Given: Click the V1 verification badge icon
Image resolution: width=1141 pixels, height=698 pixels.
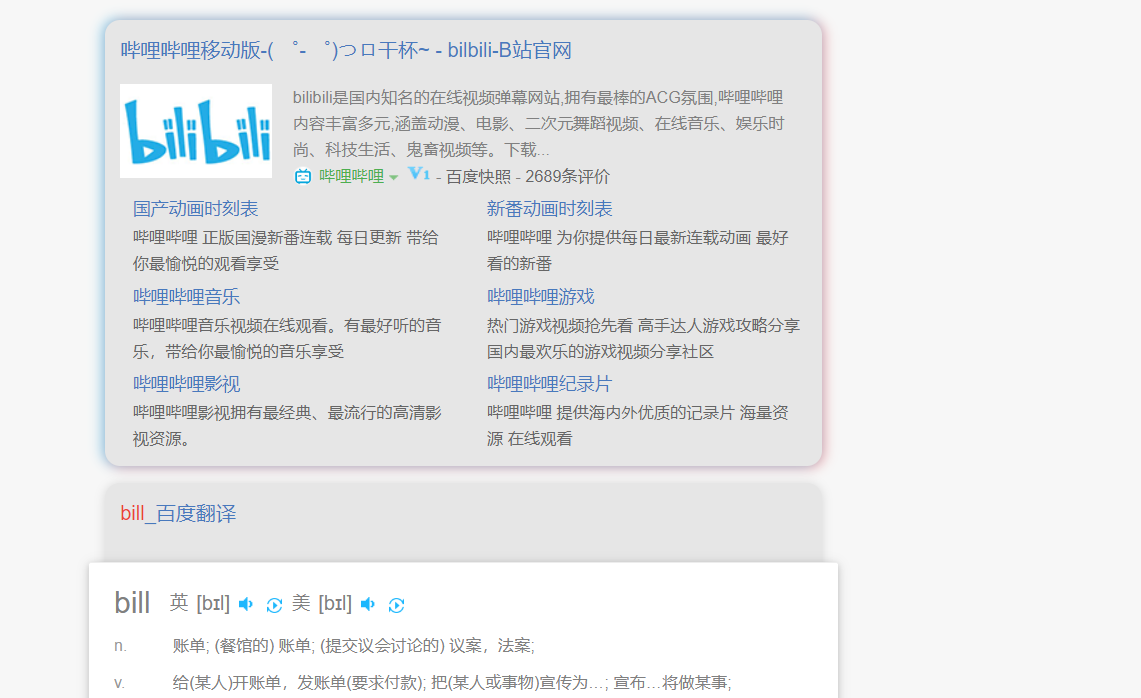Looking at the screenshot, I should 418,174.
